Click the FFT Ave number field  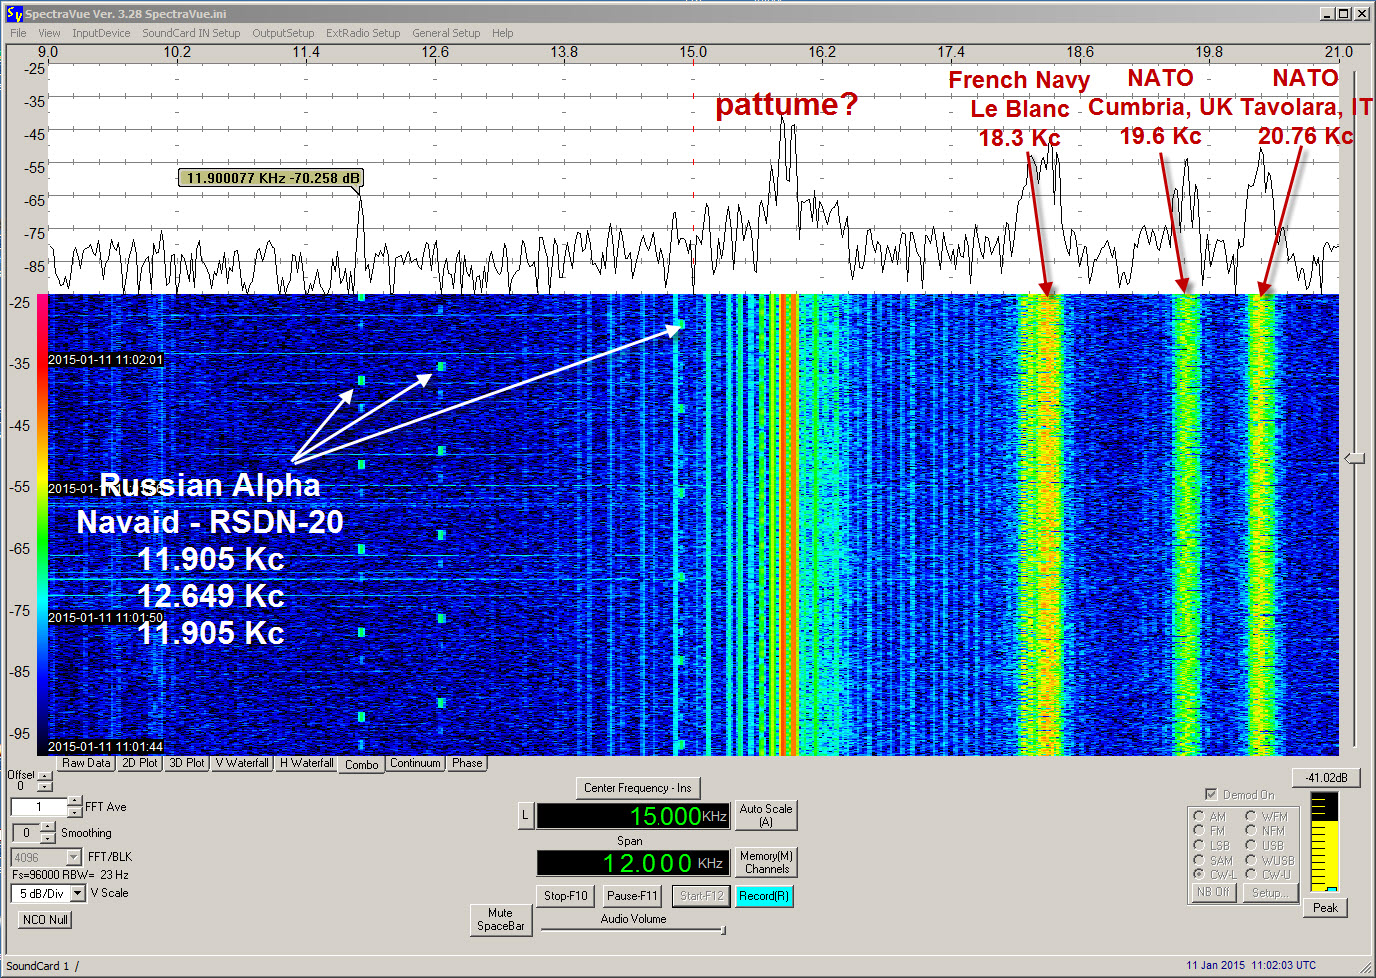pos(38,807)
